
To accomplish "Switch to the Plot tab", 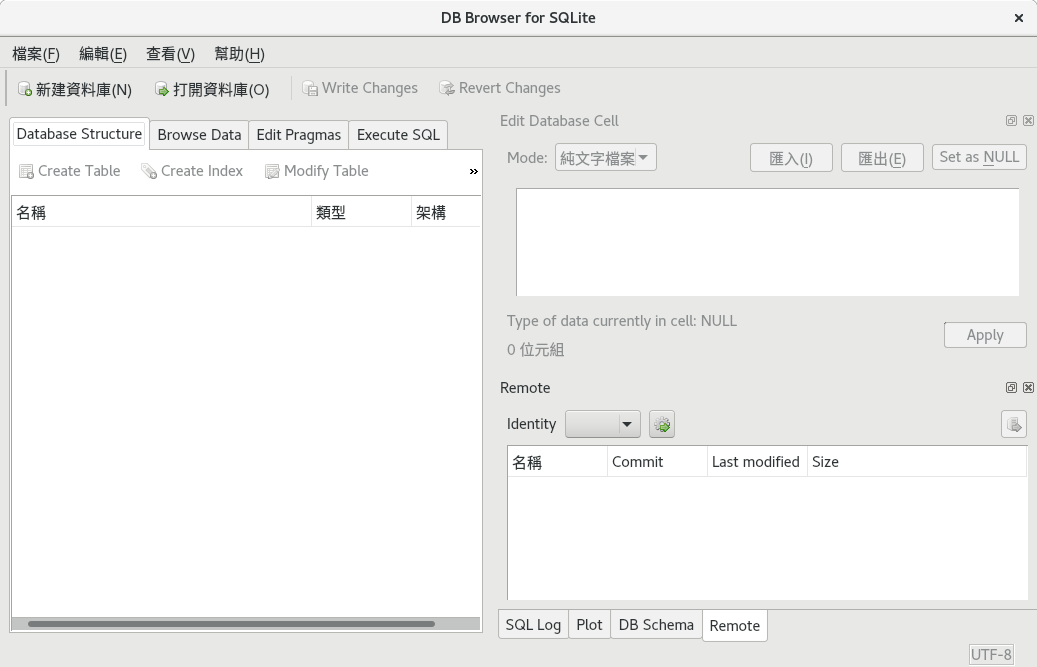I will (589, 625).
